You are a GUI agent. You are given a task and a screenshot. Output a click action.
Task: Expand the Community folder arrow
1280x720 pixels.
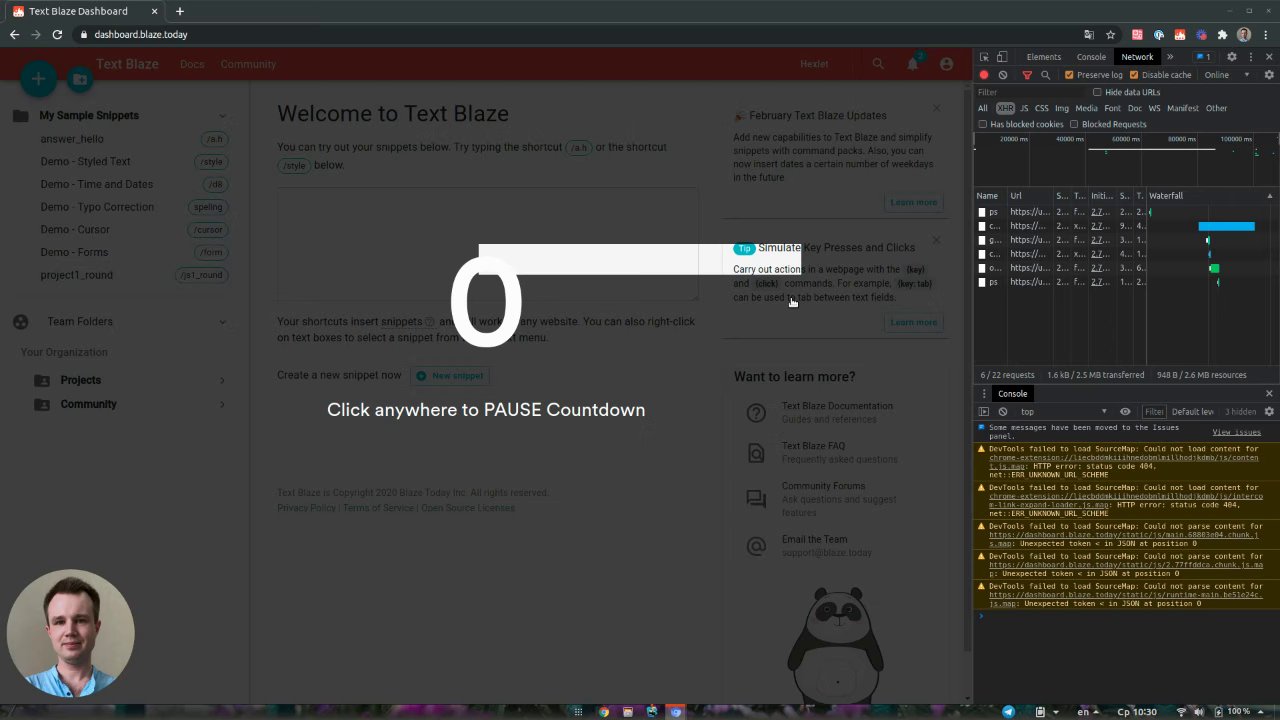222,404
